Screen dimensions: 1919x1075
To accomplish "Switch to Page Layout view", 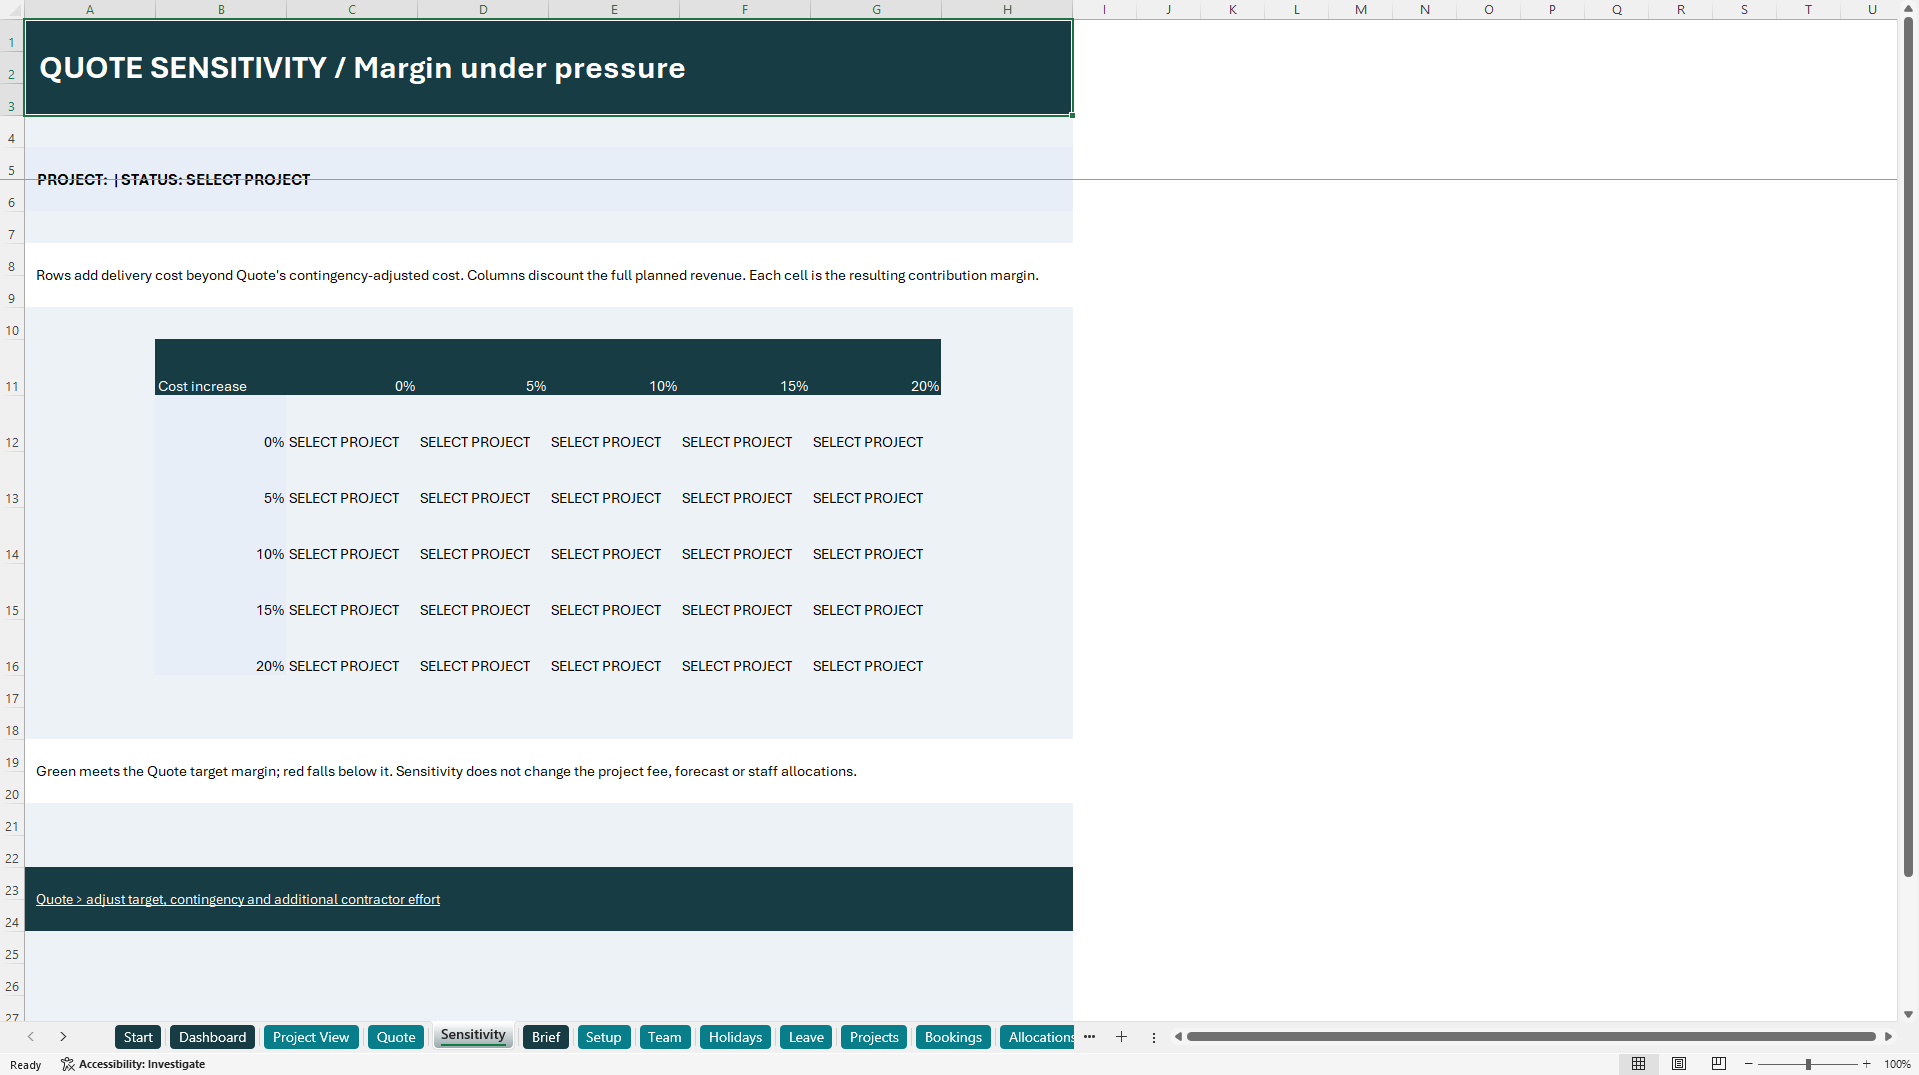I will point(1679,1064).
